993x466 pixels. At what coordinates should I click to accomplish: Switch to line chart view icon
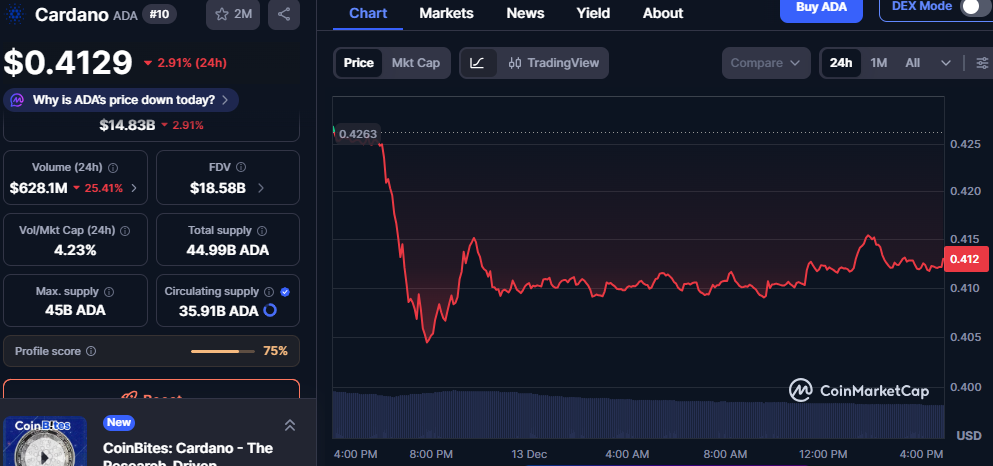[x=477, y=63]
